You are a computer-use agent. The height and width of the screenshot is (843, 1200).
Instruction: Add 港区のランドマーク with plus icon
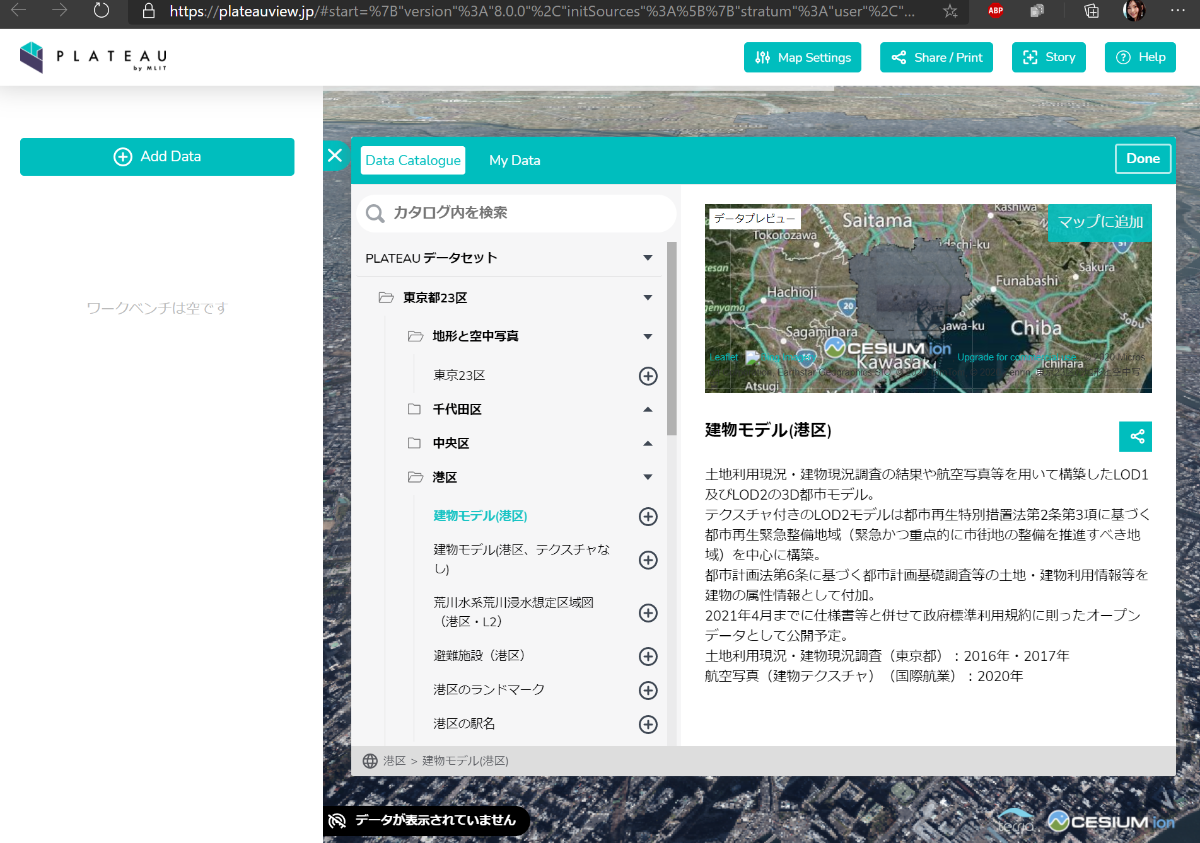pyautogui.click(x=648, y=690)
